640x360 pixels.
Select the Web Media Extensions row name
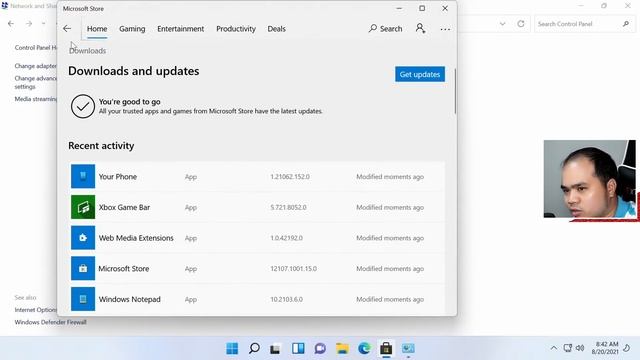[136, 238]
